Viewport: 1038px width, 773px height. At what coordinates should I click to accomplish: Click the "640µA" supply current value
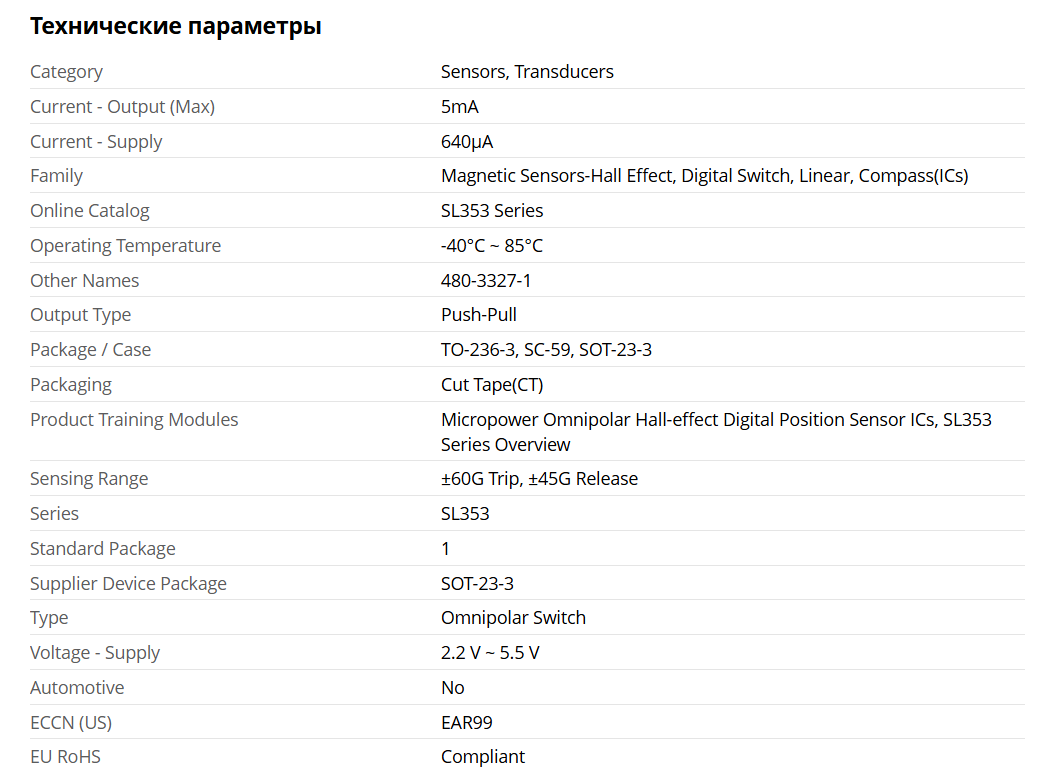pyautogui.click(x=467, y=142)
